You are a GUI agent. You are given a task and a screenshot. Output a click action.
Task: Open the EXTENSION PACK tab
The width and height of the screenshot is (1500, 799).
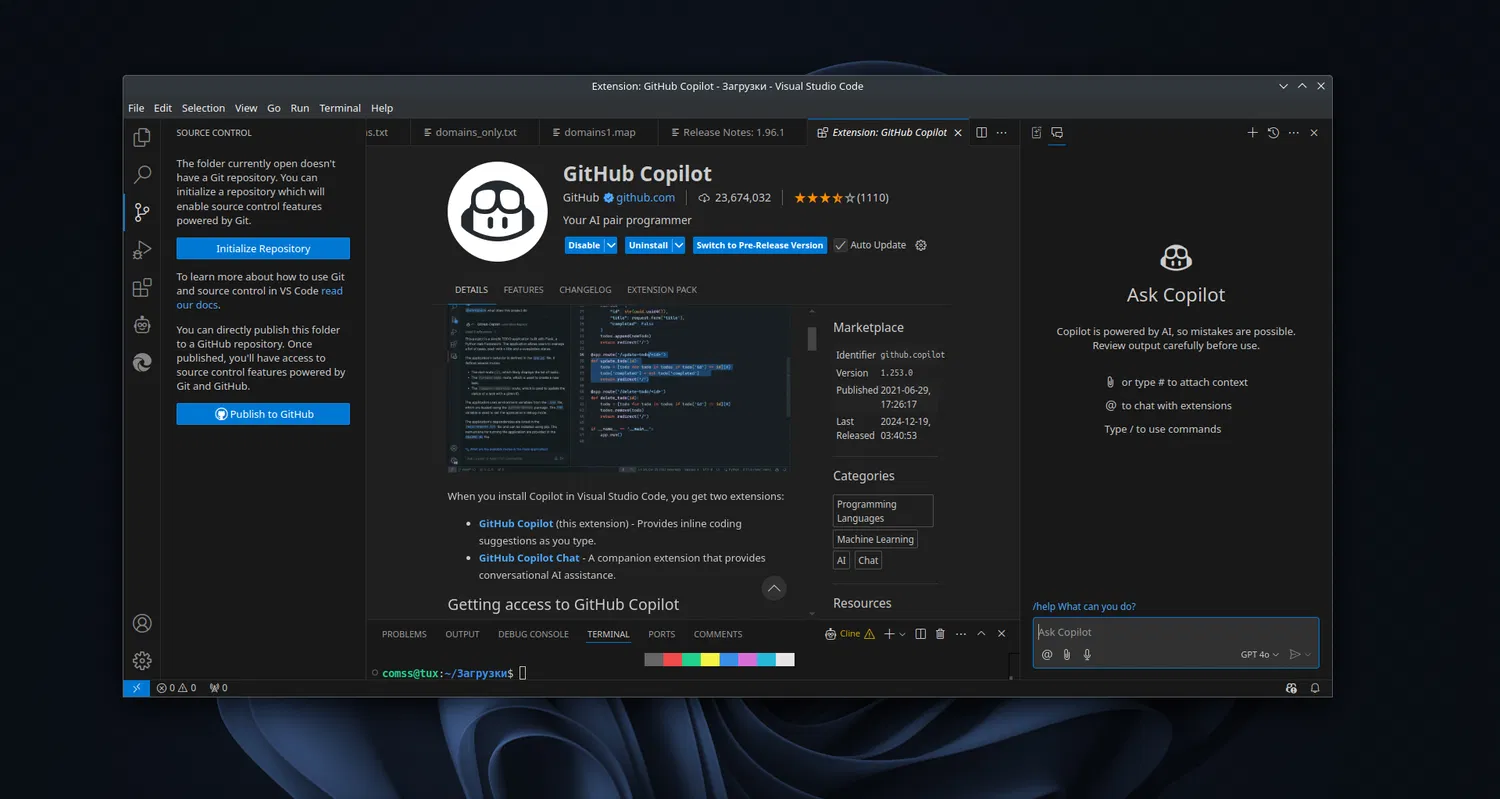[x=662, y=290]
